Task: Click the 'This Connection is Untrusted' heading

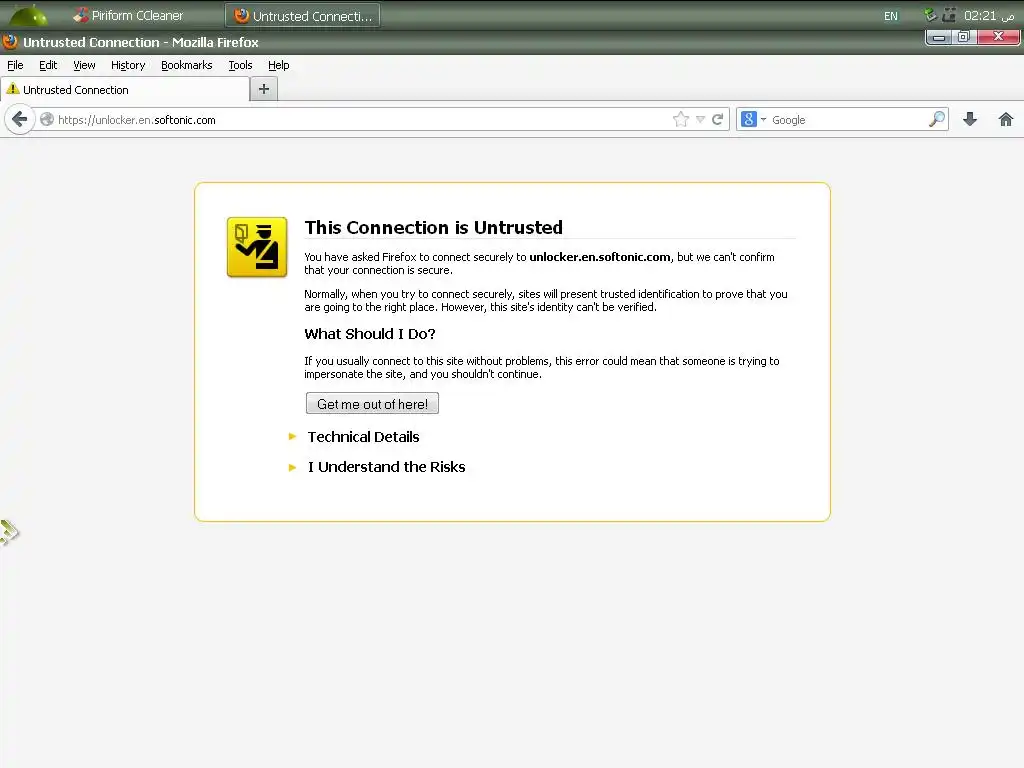Action: [434, 227]
